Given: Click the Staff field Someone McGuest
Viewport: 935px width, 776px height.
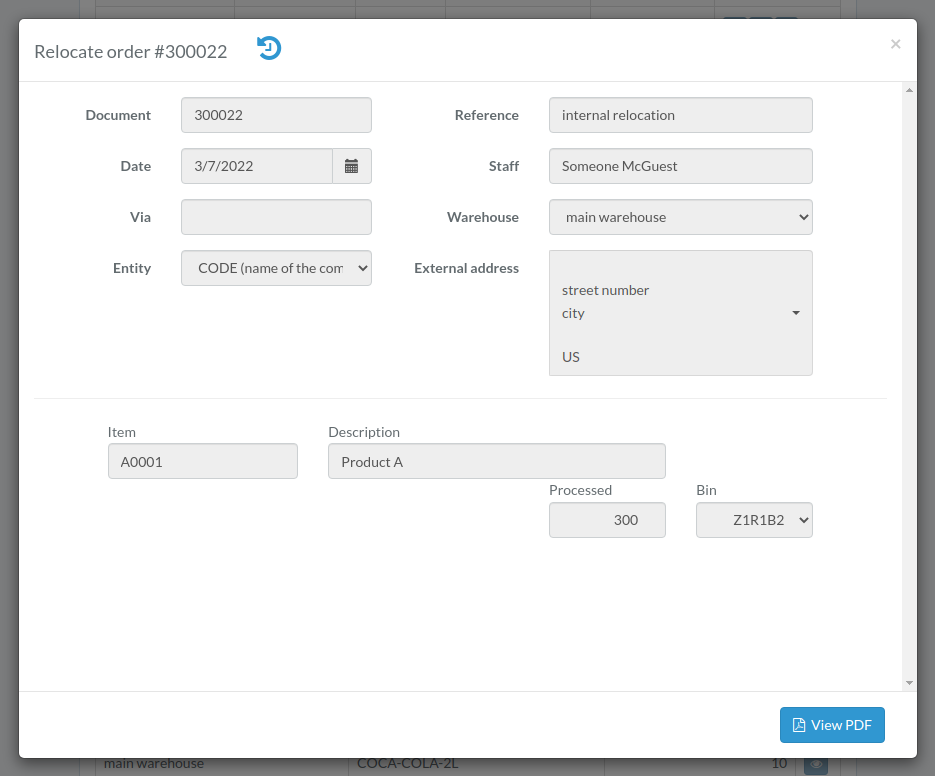Looking at the screenshot, I should (680, 166).
